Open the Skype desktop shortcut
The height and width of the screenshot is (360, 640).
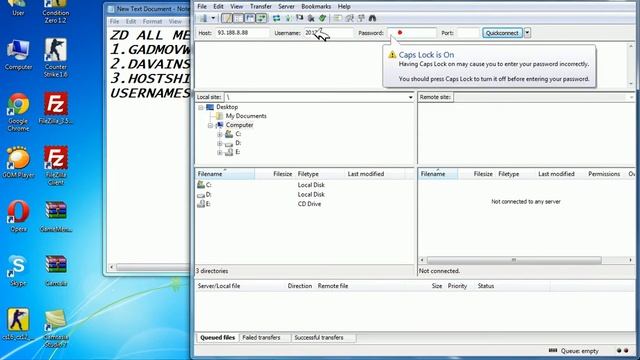[x=18, y=270]
